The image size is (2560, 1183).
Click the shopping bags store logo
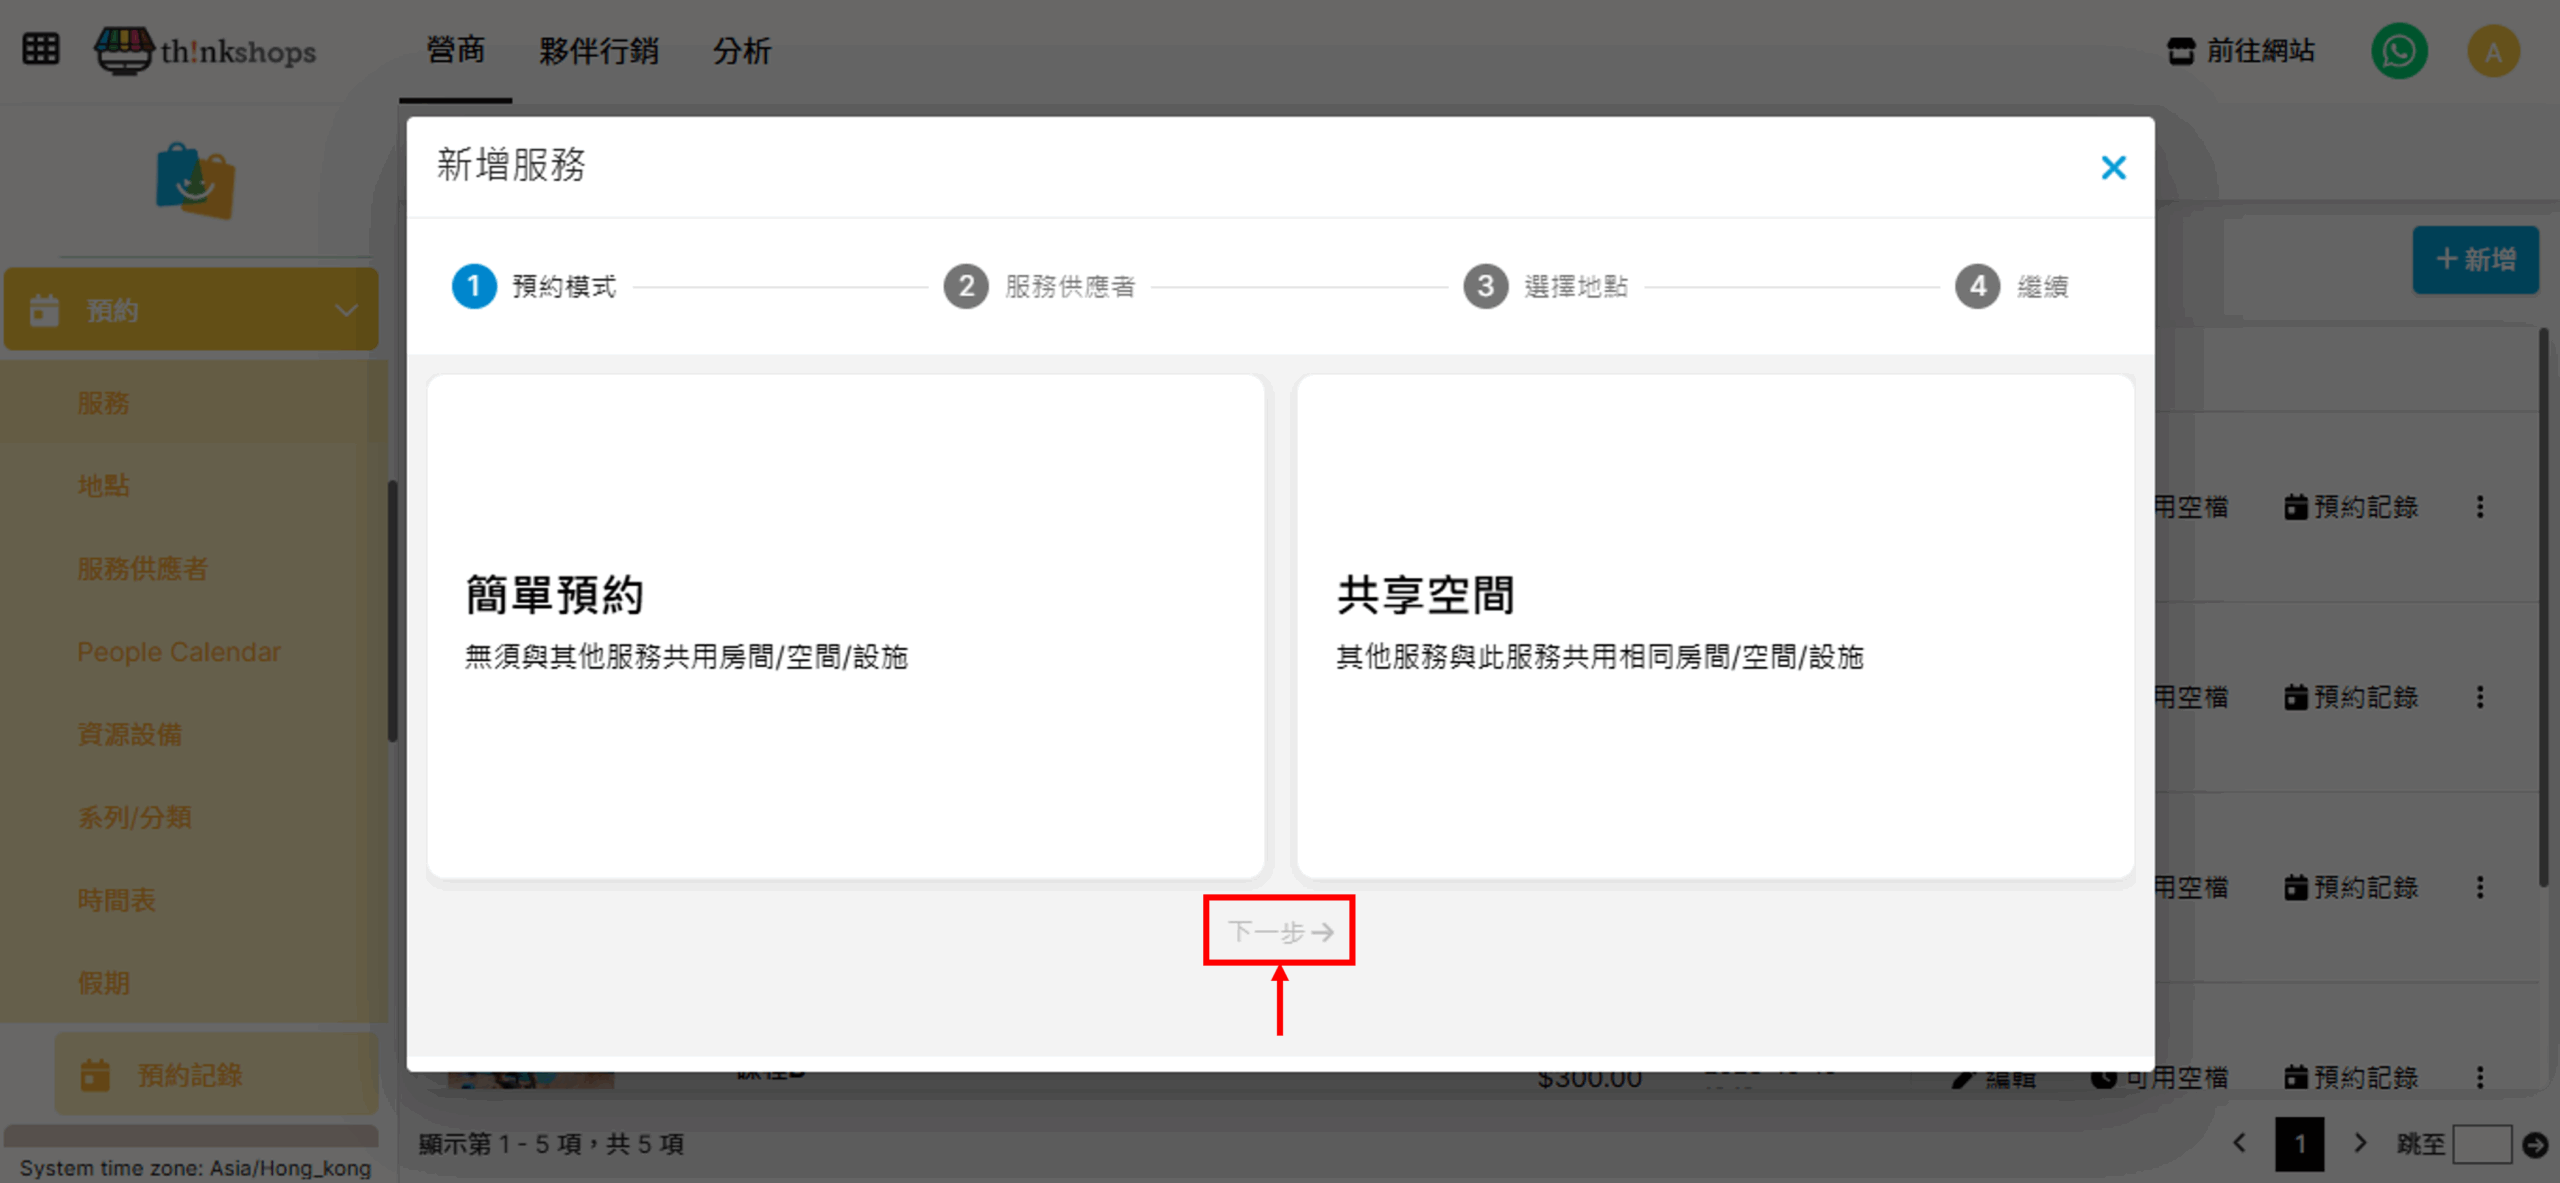(195, 181)
